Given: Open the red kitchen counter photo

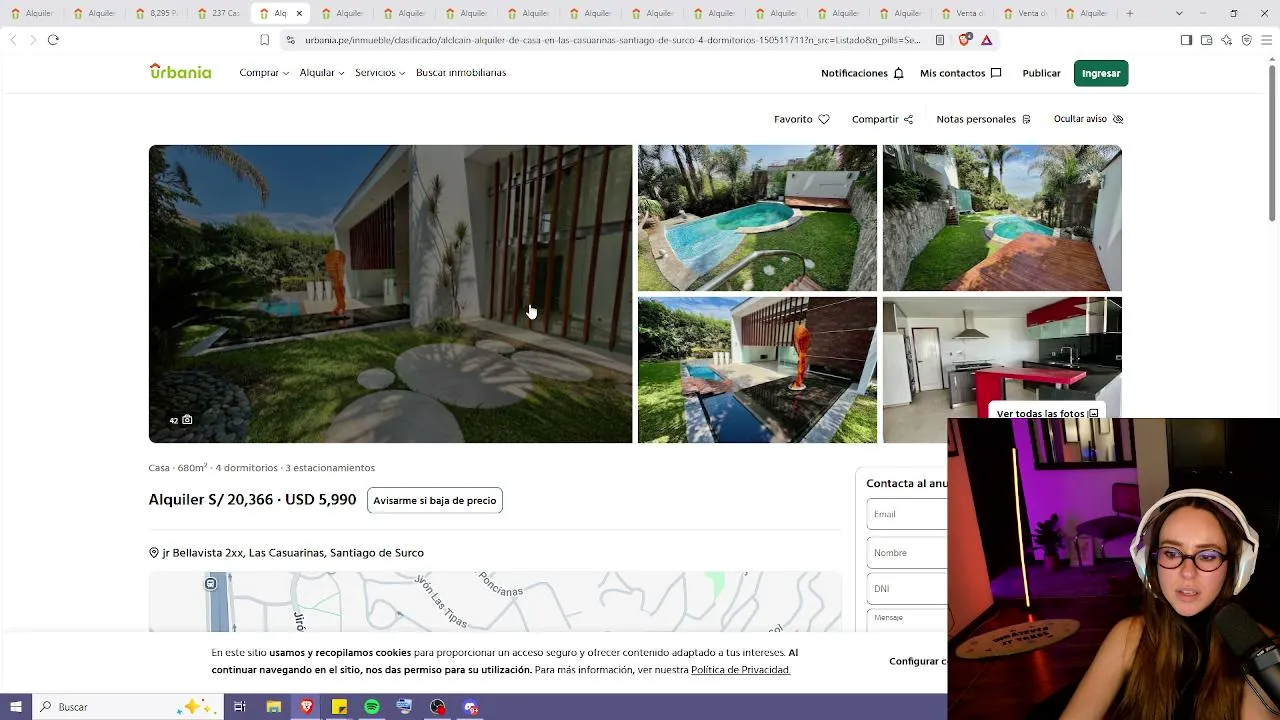Looking at the screenshot, I should pos(1002,370).
